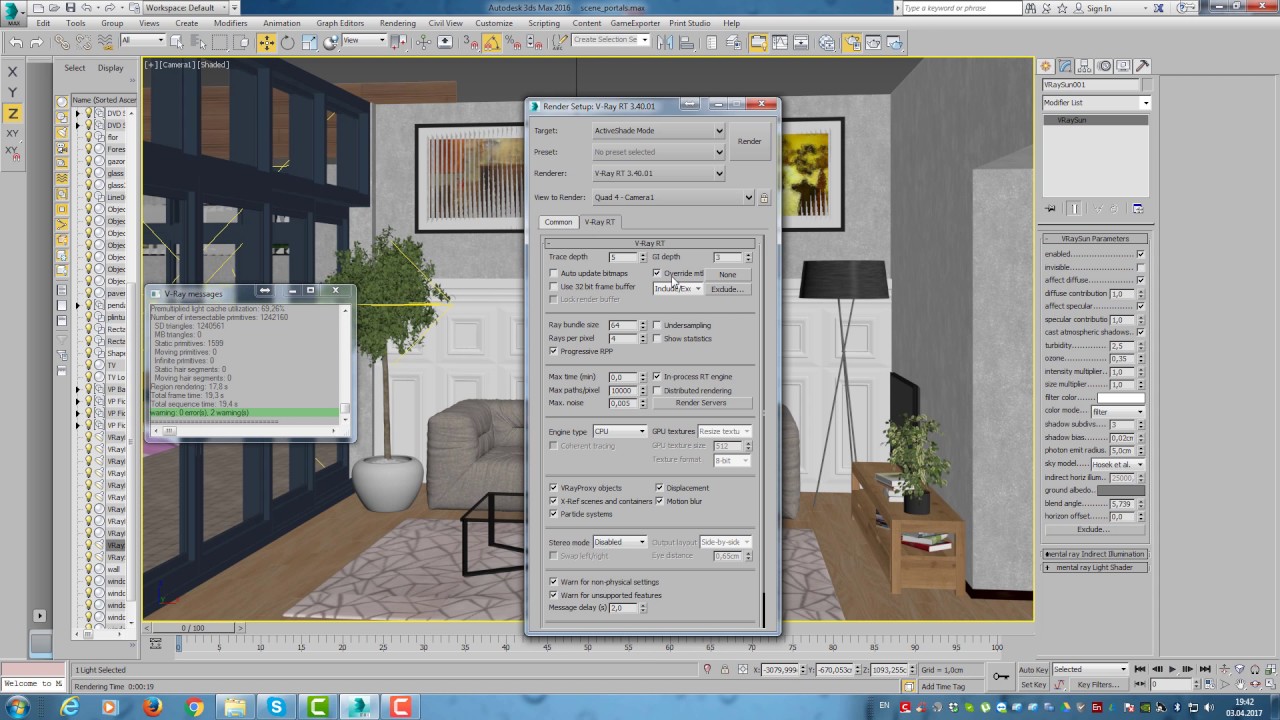Open the Customize menu
The height and width of the screenshot is (720, 1280).
click(x=494, y=23)
